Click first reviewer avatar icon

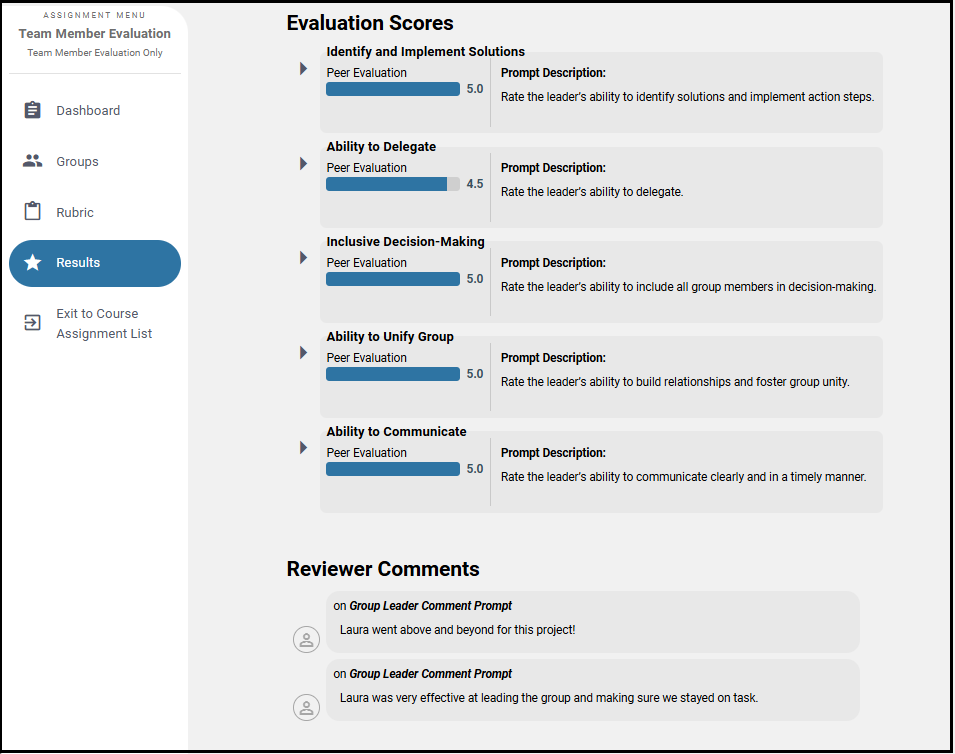(x=306, y=640)
